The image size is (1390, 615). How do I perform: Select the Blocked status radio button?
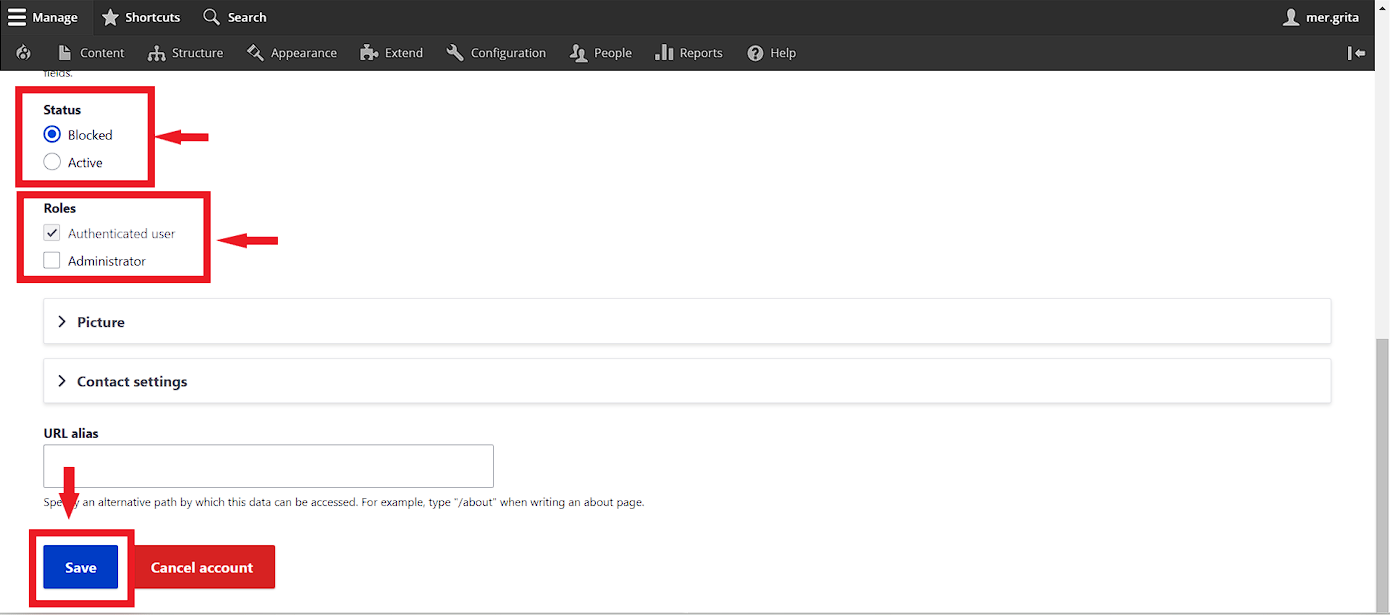[52, 135]
